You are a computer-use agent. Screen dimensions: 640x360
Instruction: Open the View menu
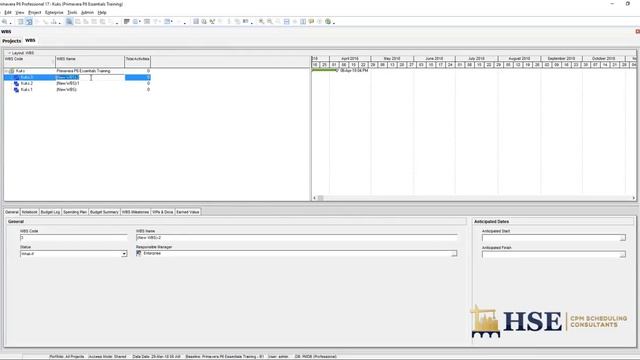pos(20,13)
